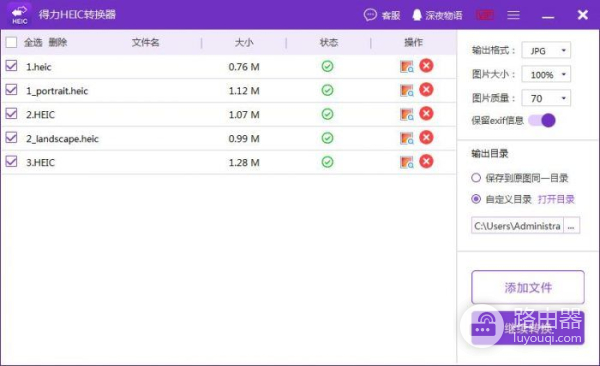
Task: Open image quality 70 dropdown
Action: click(546, 98)
